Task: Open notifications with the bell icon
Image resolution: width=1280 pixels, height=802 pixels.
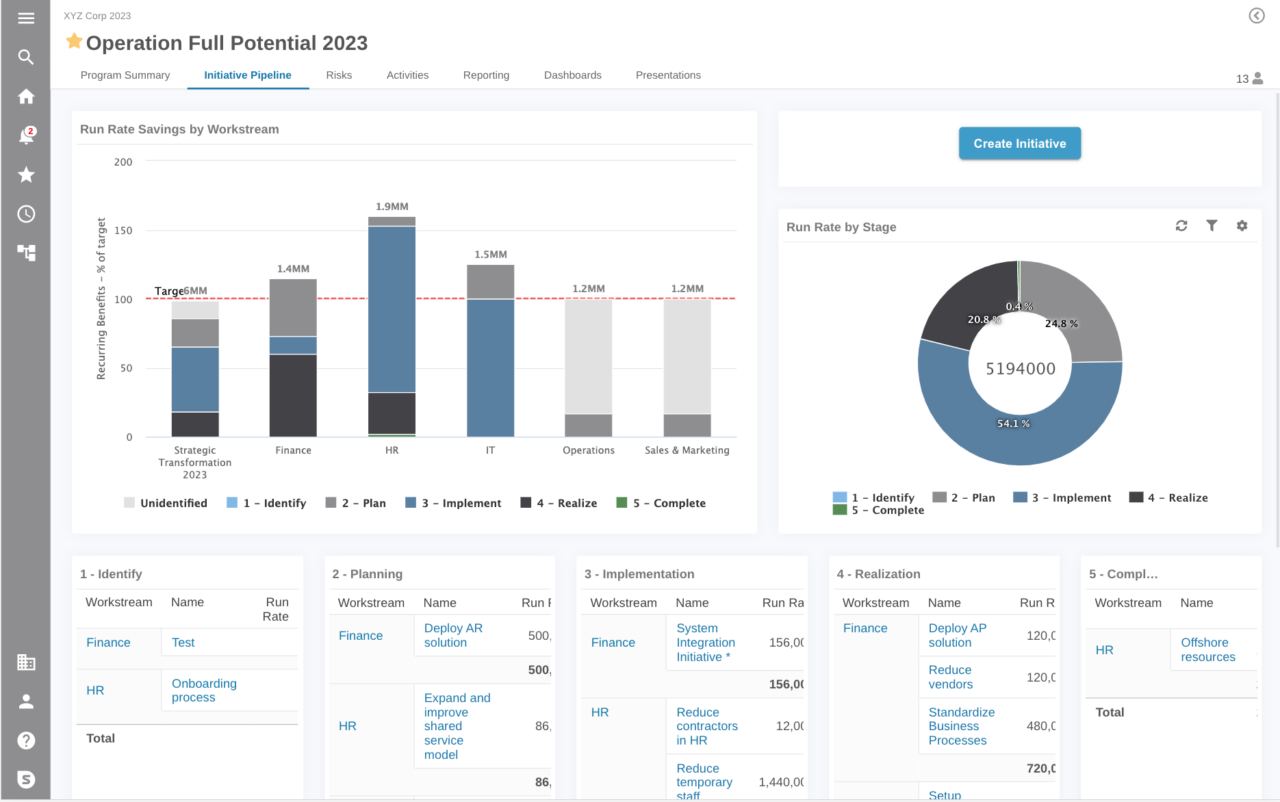Action: pos(25,135)
